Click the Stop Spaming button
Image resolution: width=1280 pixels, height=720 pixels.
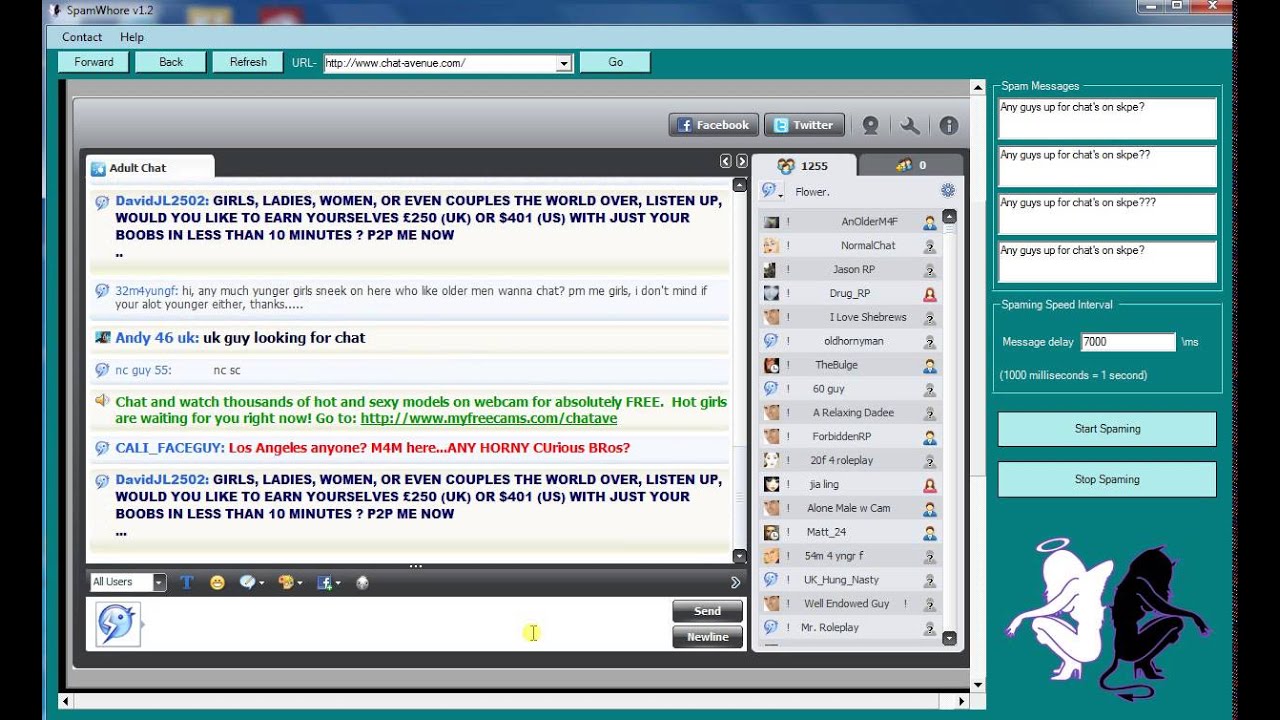[1107, 479]
